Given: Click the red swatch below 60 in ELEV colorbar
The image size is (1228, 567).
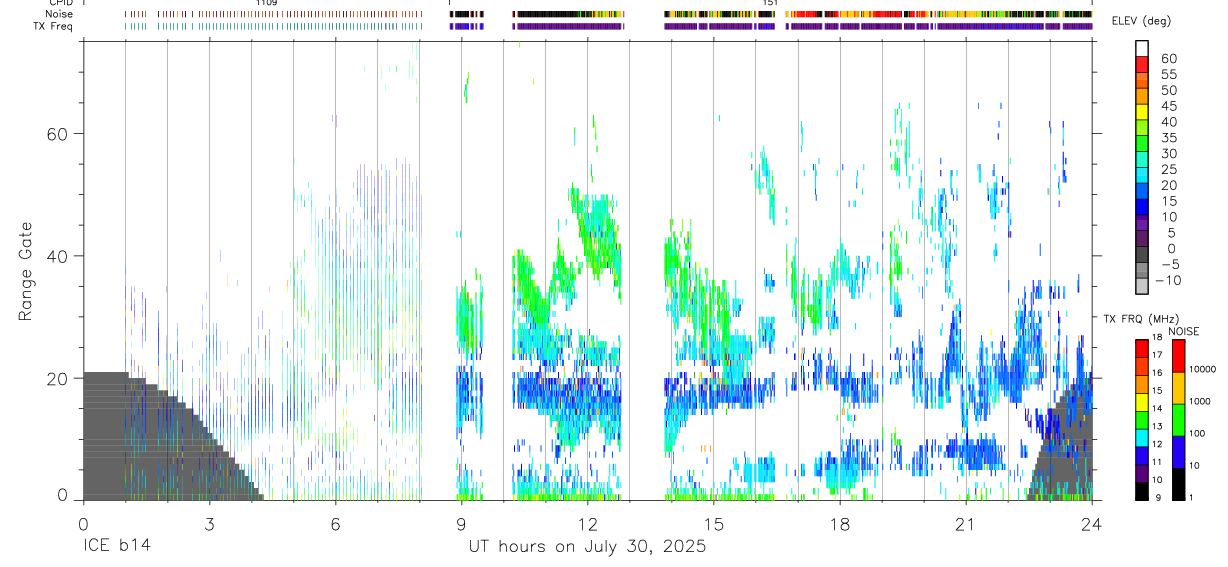Looking at the screenshot, I should point(1142,64).
